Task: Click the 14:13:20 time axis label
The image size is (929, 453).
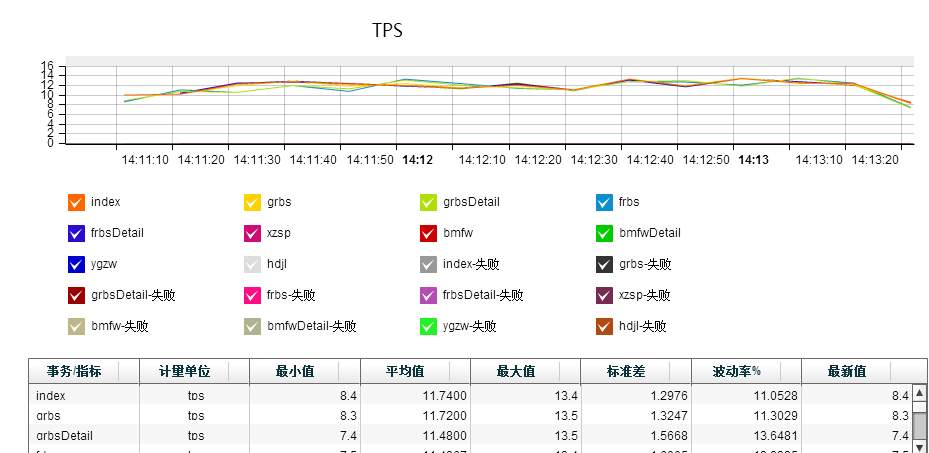Action: (x=876, y=160)
